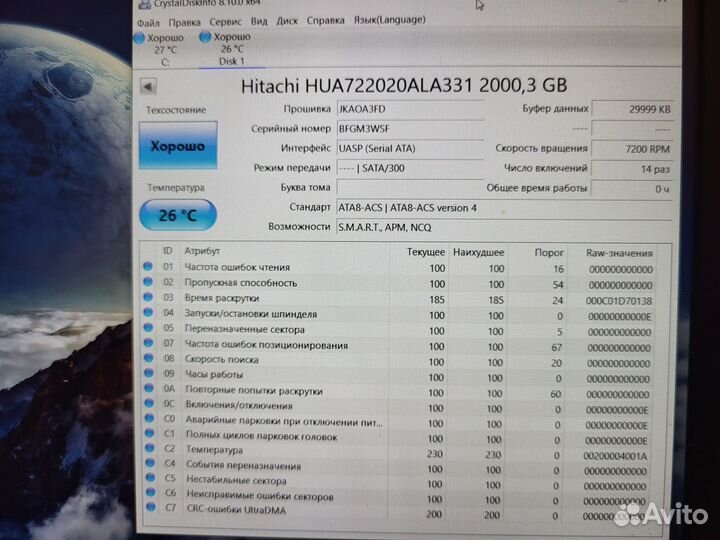The height and width of the screenshot is (540, 720).
Task: Select the Переназначенные сектора row
Action: (399, 330)
